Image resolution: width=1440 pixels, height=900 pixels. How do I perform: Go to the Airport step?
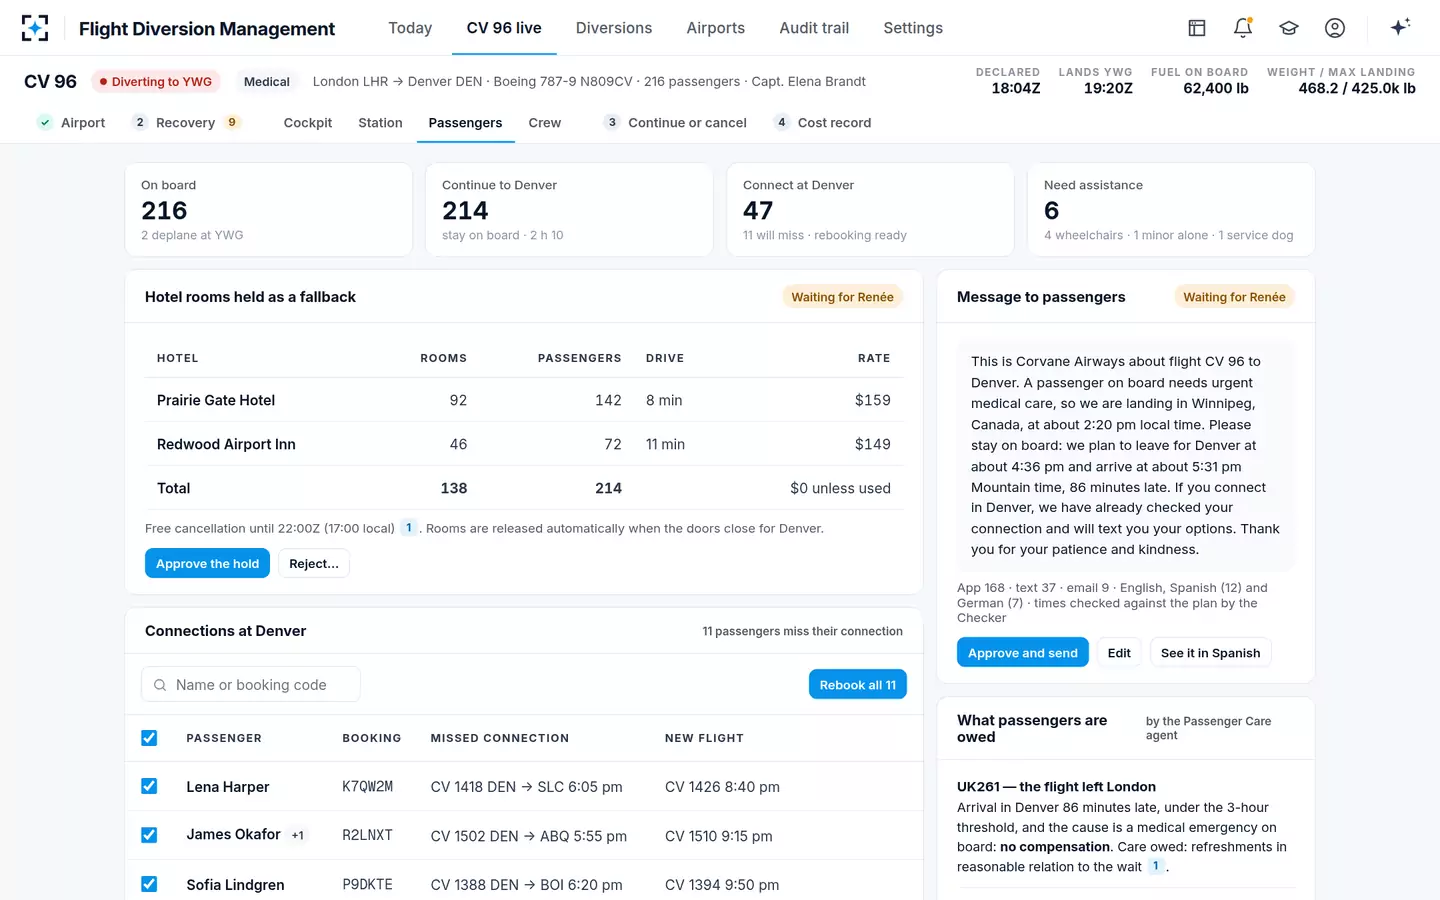[x=71, y=123]
